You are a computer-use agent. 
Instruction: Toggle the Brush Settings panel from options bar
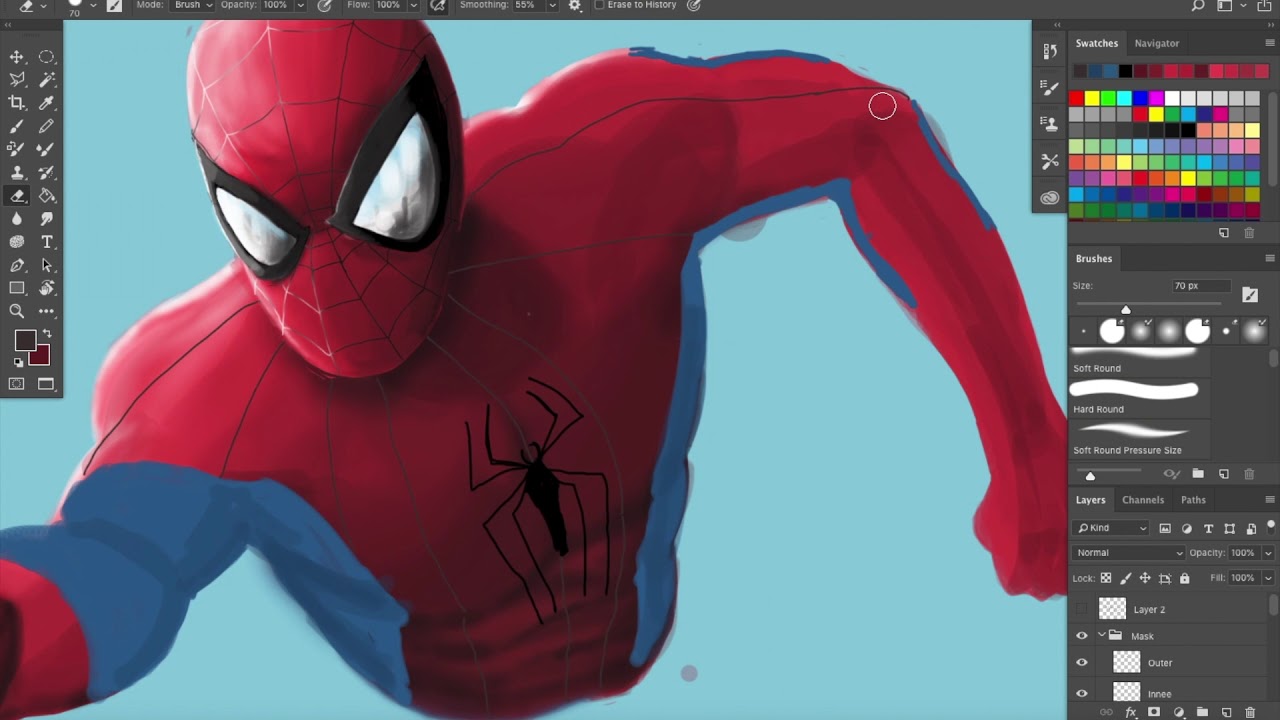click(x=115, y=5)
